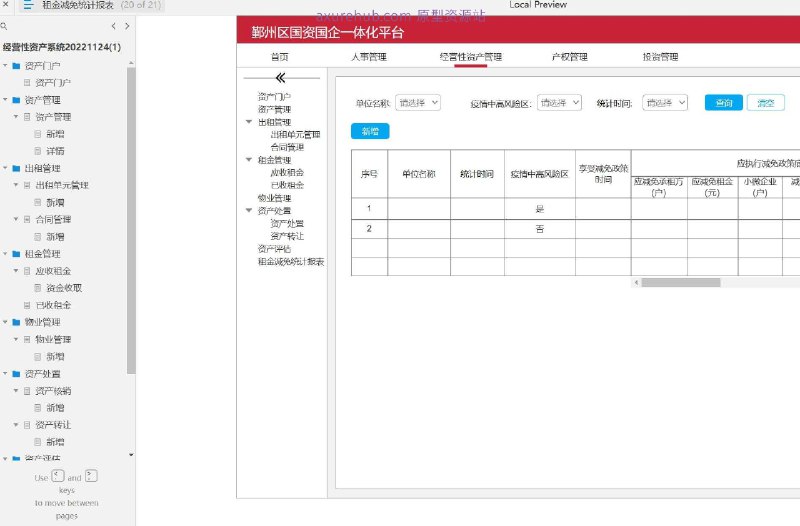Viewport: 800px width, 526px height.
Task: Open 资产门户 page in sitemap tree
Action: pyautogui.click(x=53, y=83)
